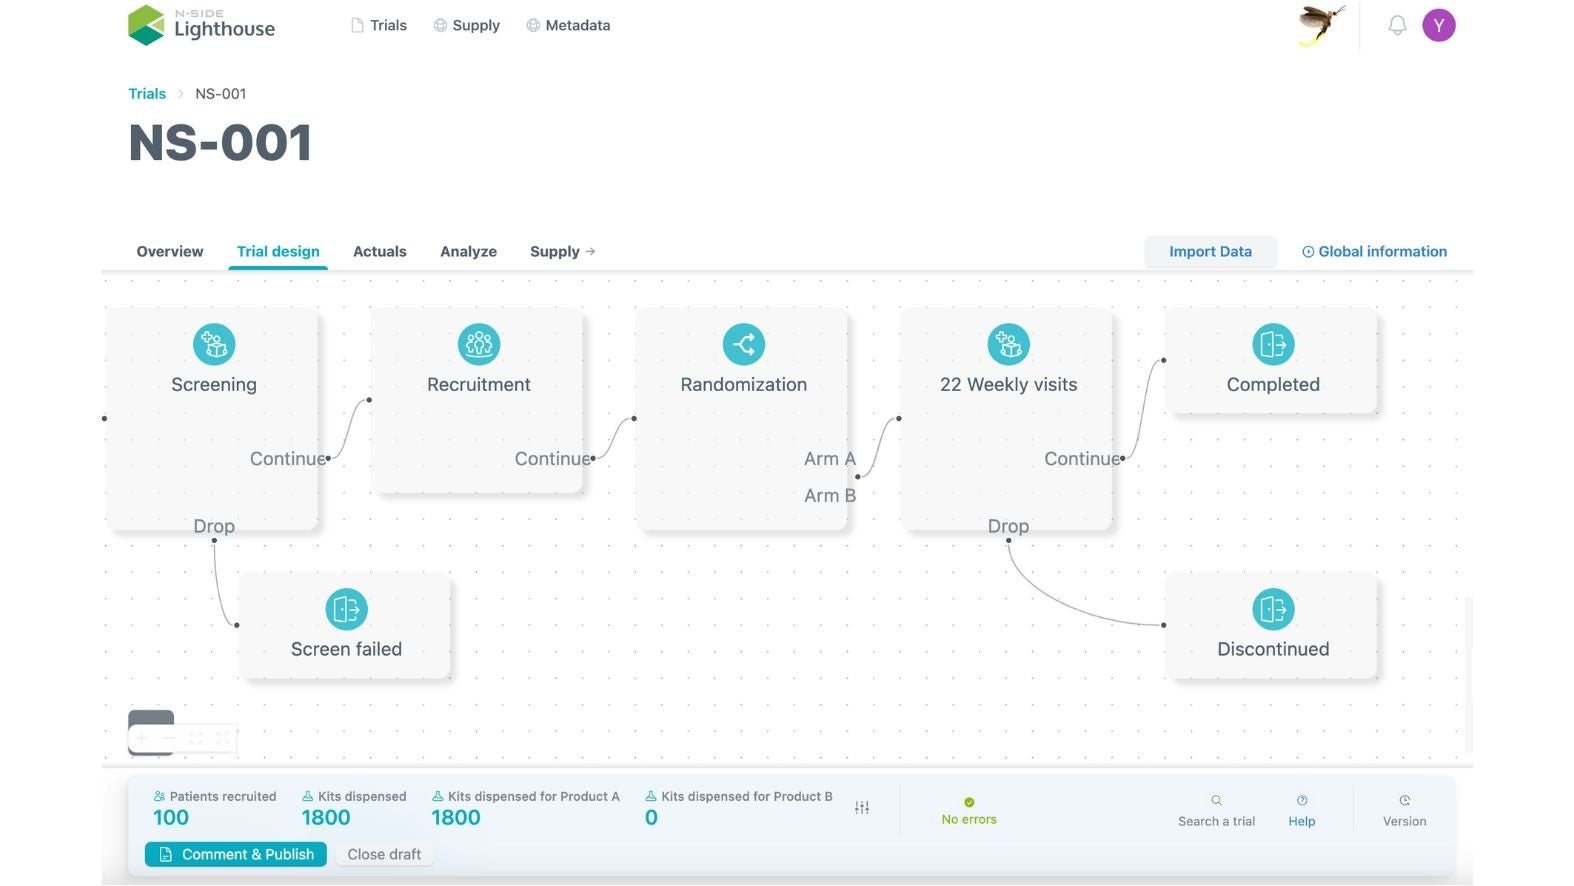Go to Trials via the breadcrumb link

(147, 94)
